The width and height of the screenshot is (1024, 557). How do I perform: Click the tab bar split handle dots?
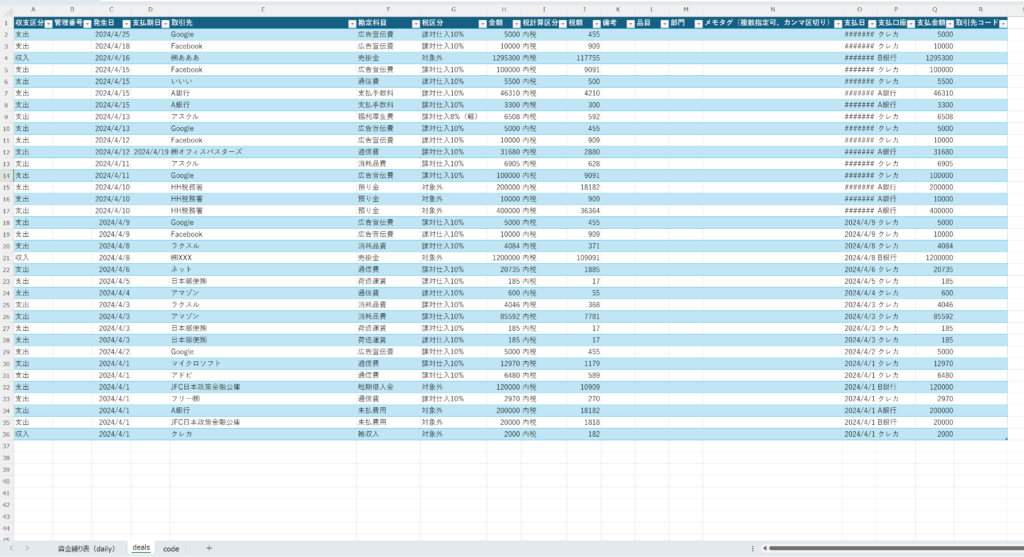(752, 549)
